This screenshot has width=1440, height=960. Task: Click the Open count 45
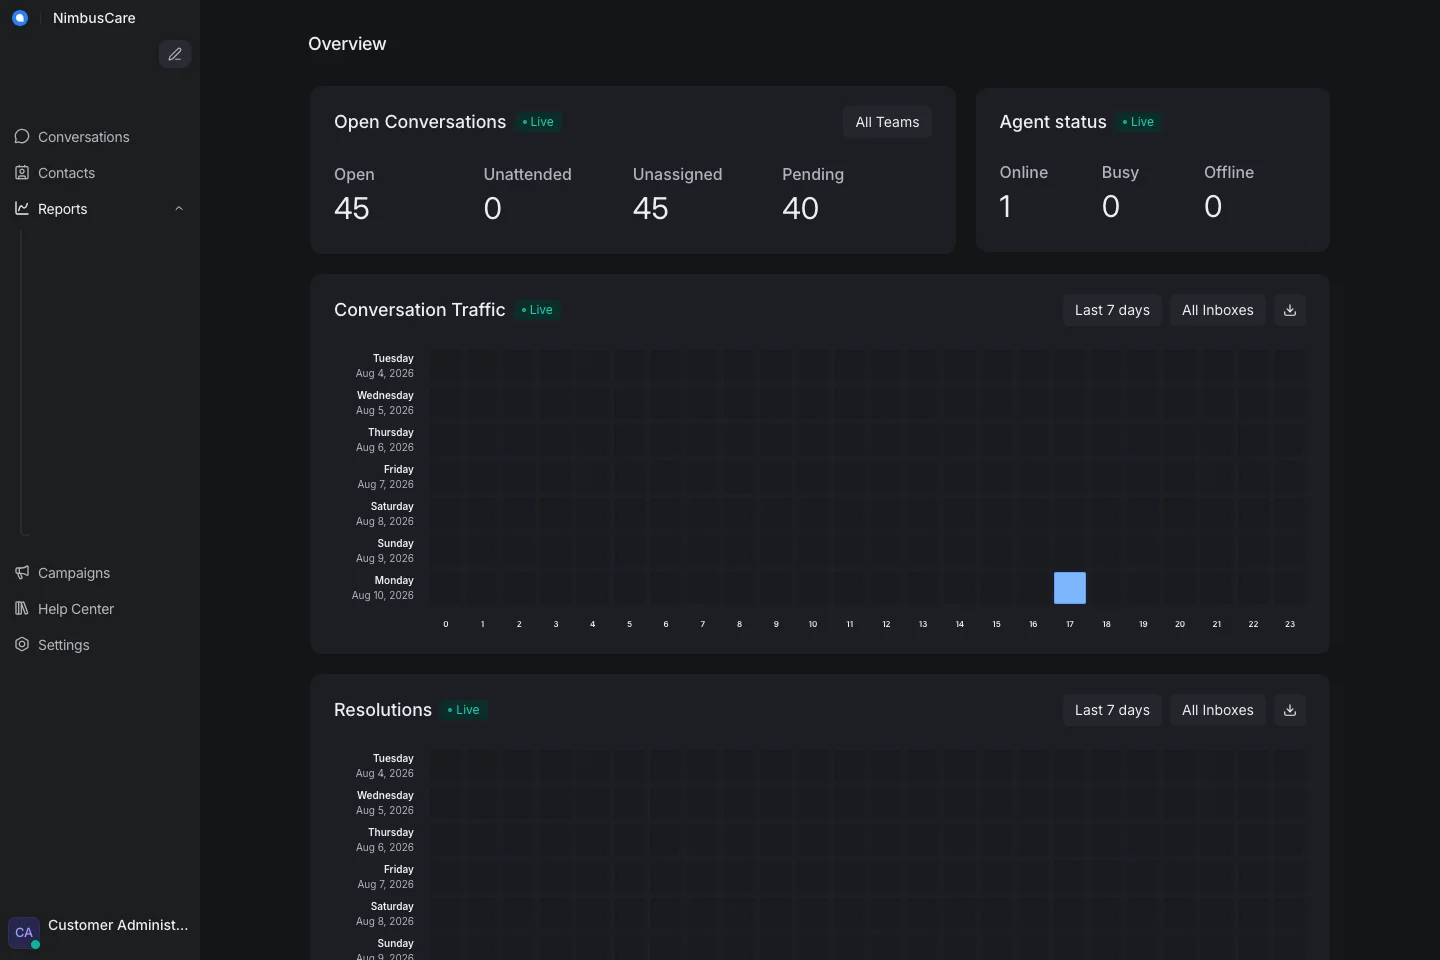(352, 208)
